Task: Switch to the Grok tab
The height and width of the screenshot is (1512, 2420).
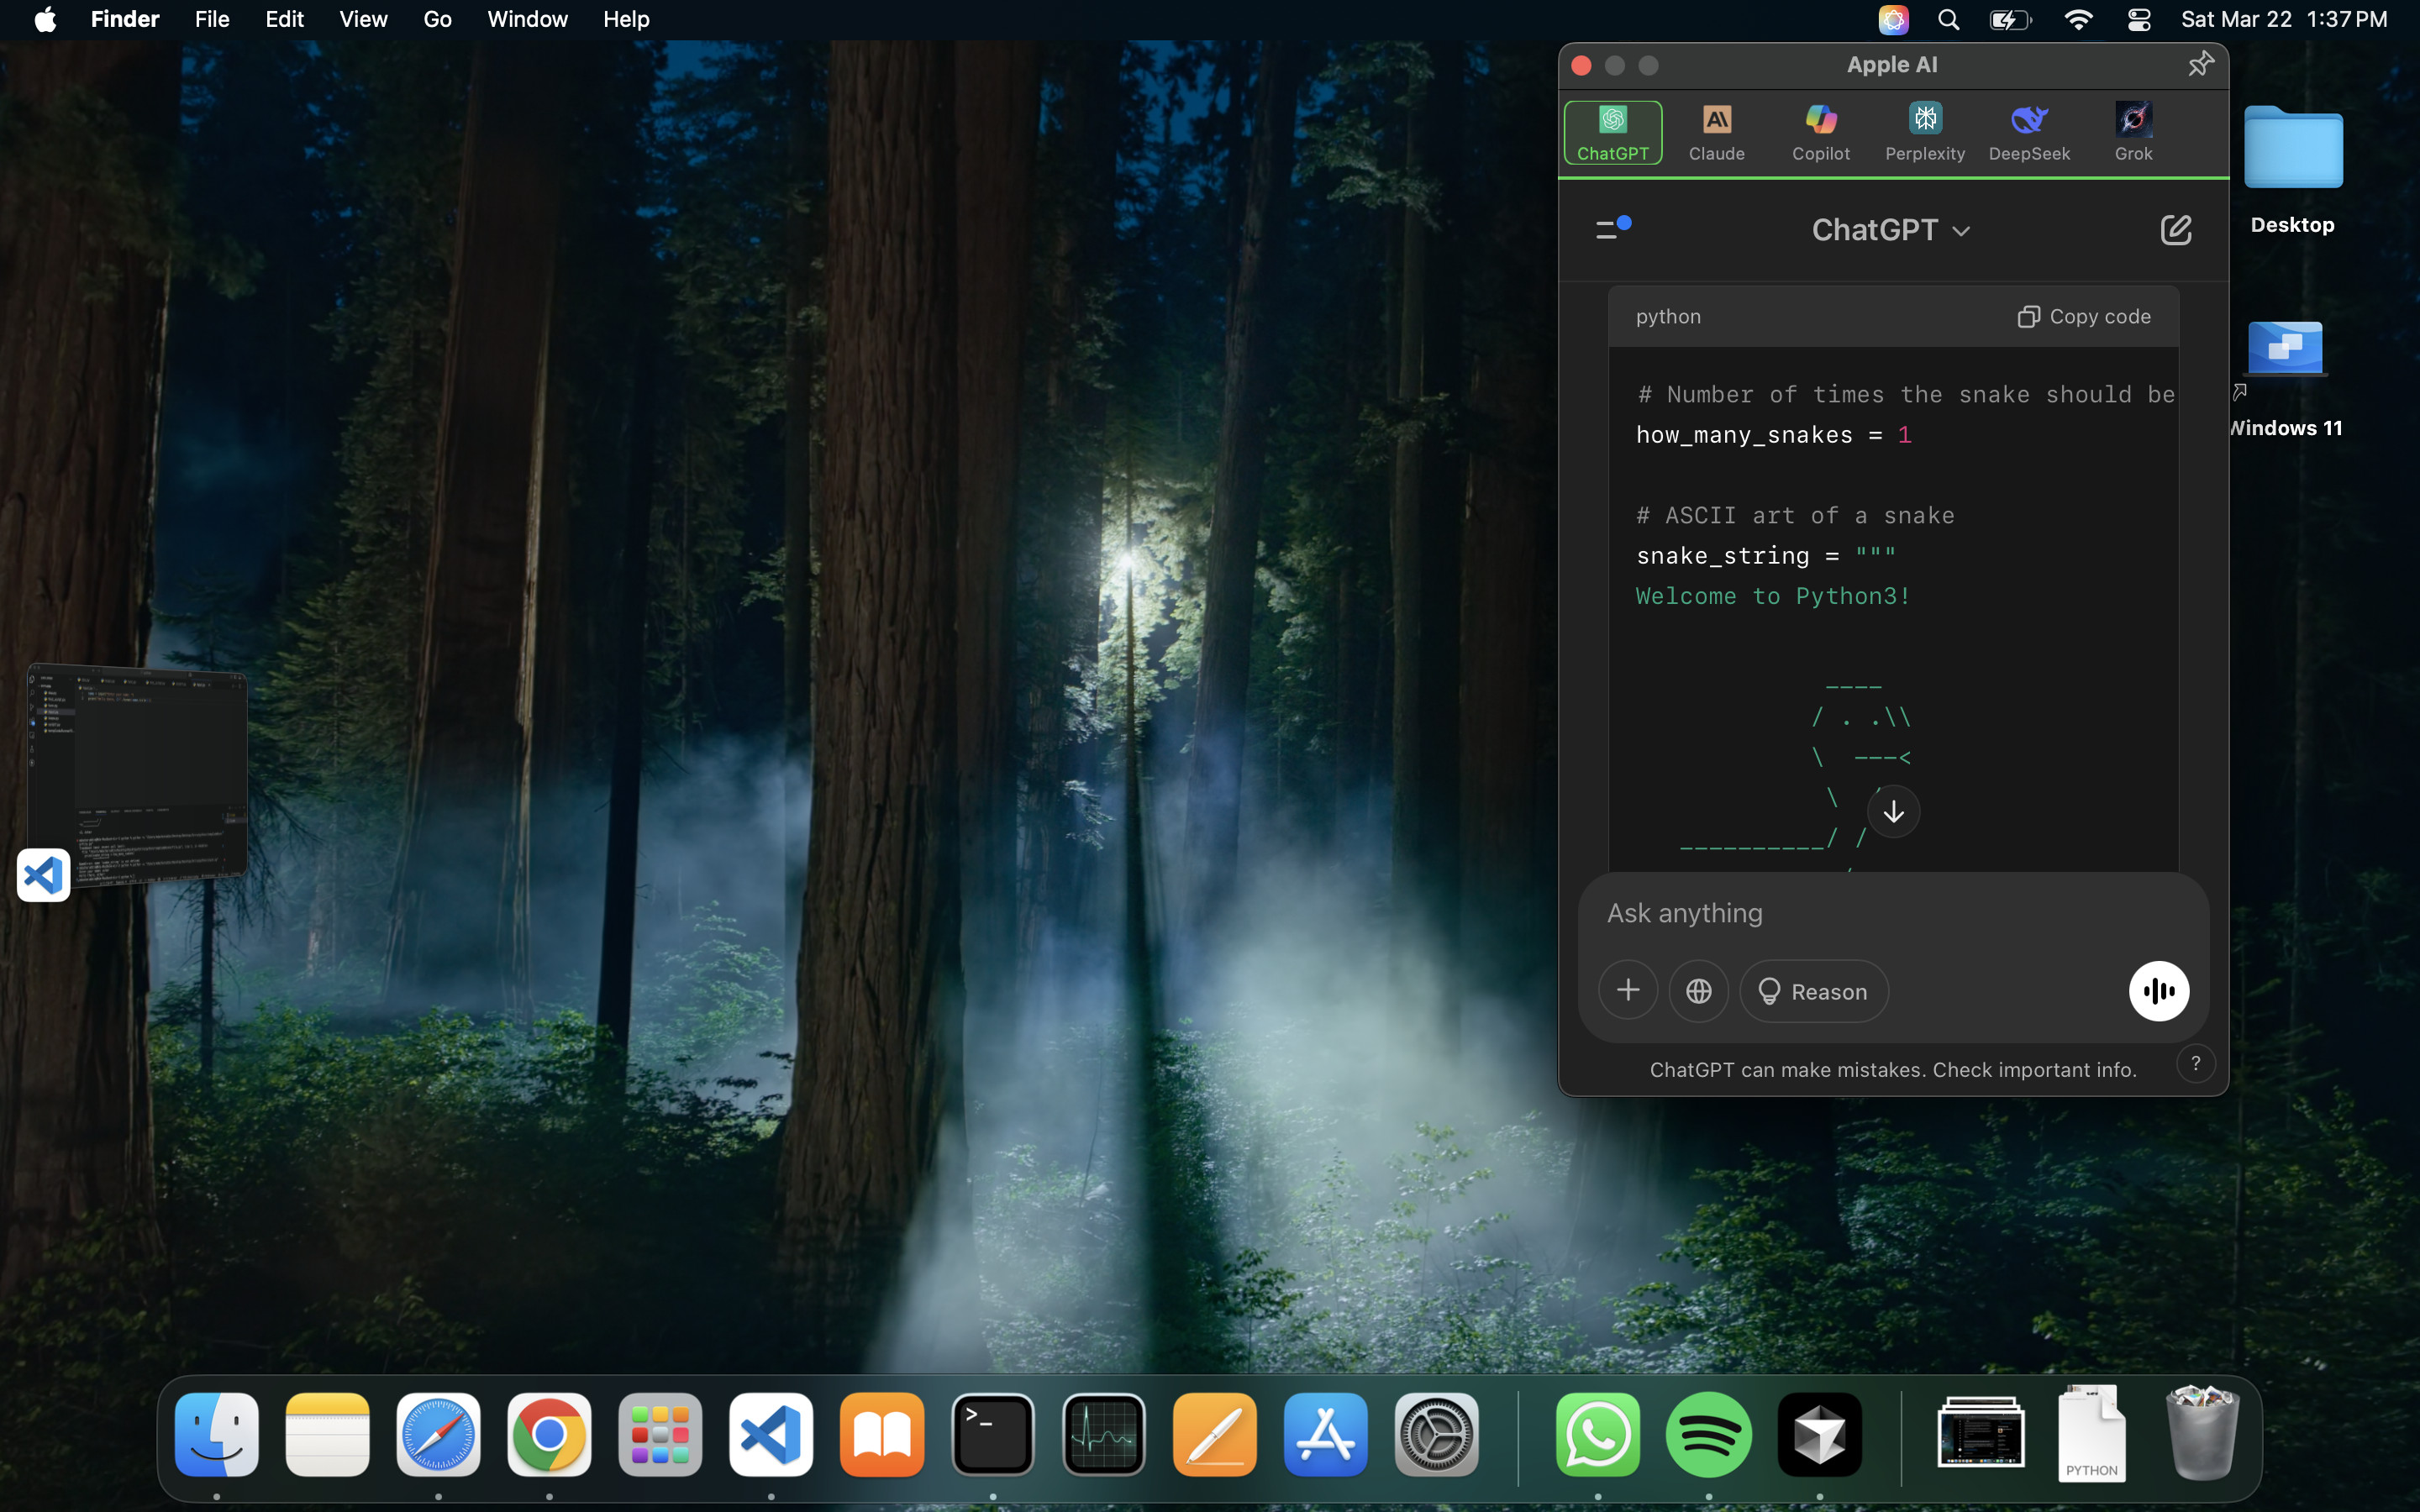Action: (x=2133, y=133)
